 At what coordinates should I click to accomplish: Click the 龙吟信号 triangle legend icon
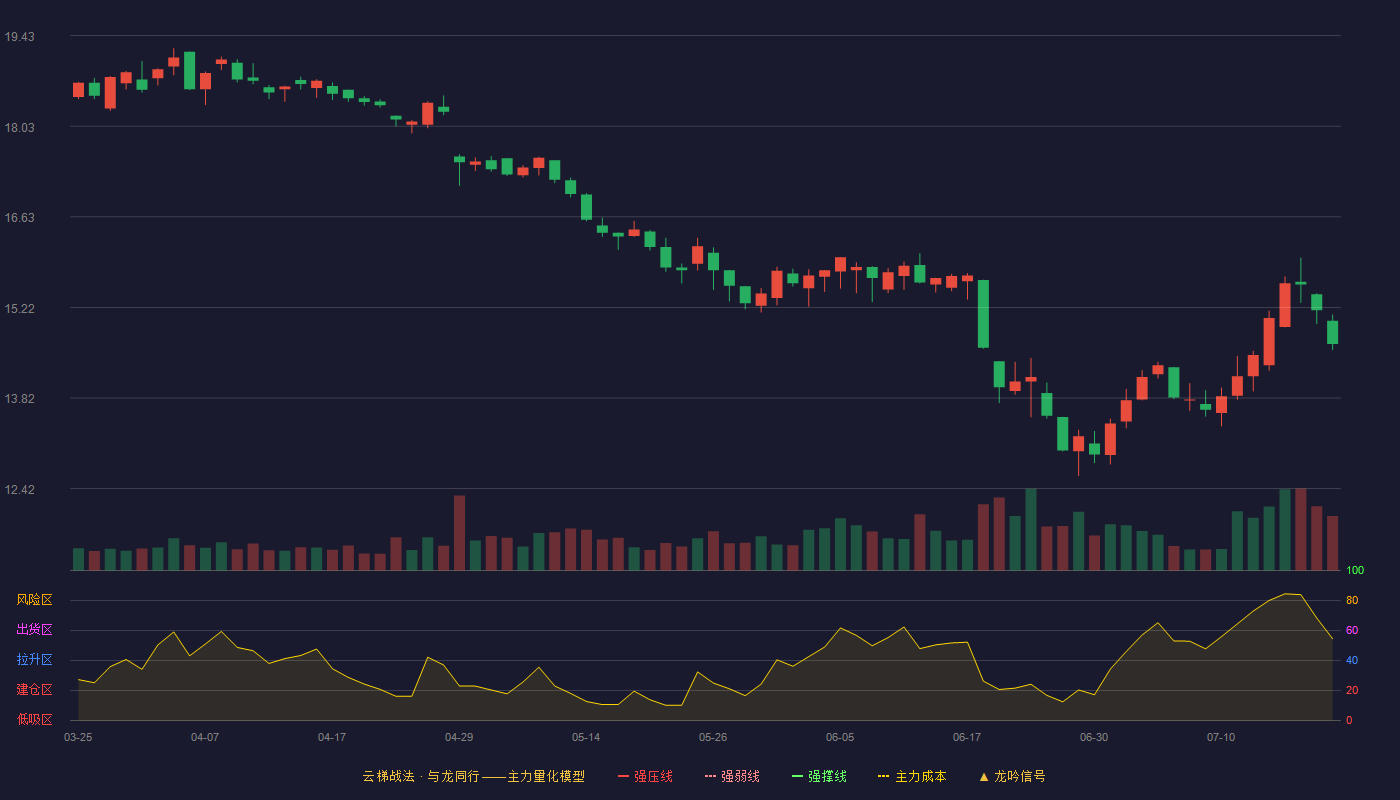[x=984, y=776]
